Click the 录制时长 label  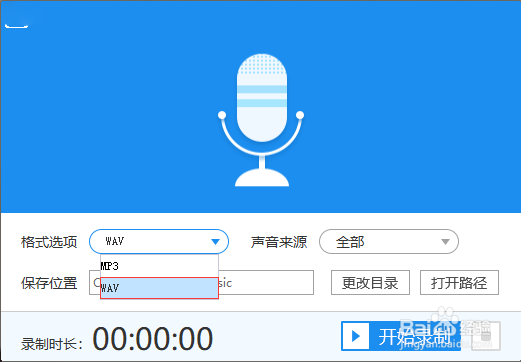click(x=52, y=344)
